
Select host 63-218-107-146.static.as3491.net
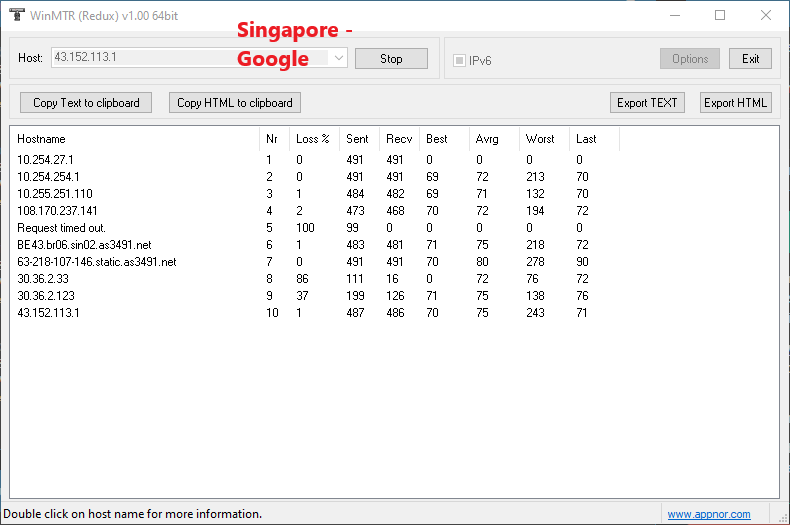(x=97, y=262)
